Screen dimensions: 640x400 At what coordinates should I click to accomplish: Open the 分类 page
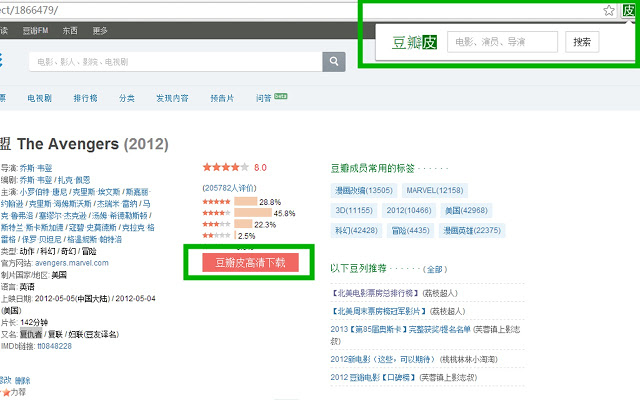coord(127,98)
